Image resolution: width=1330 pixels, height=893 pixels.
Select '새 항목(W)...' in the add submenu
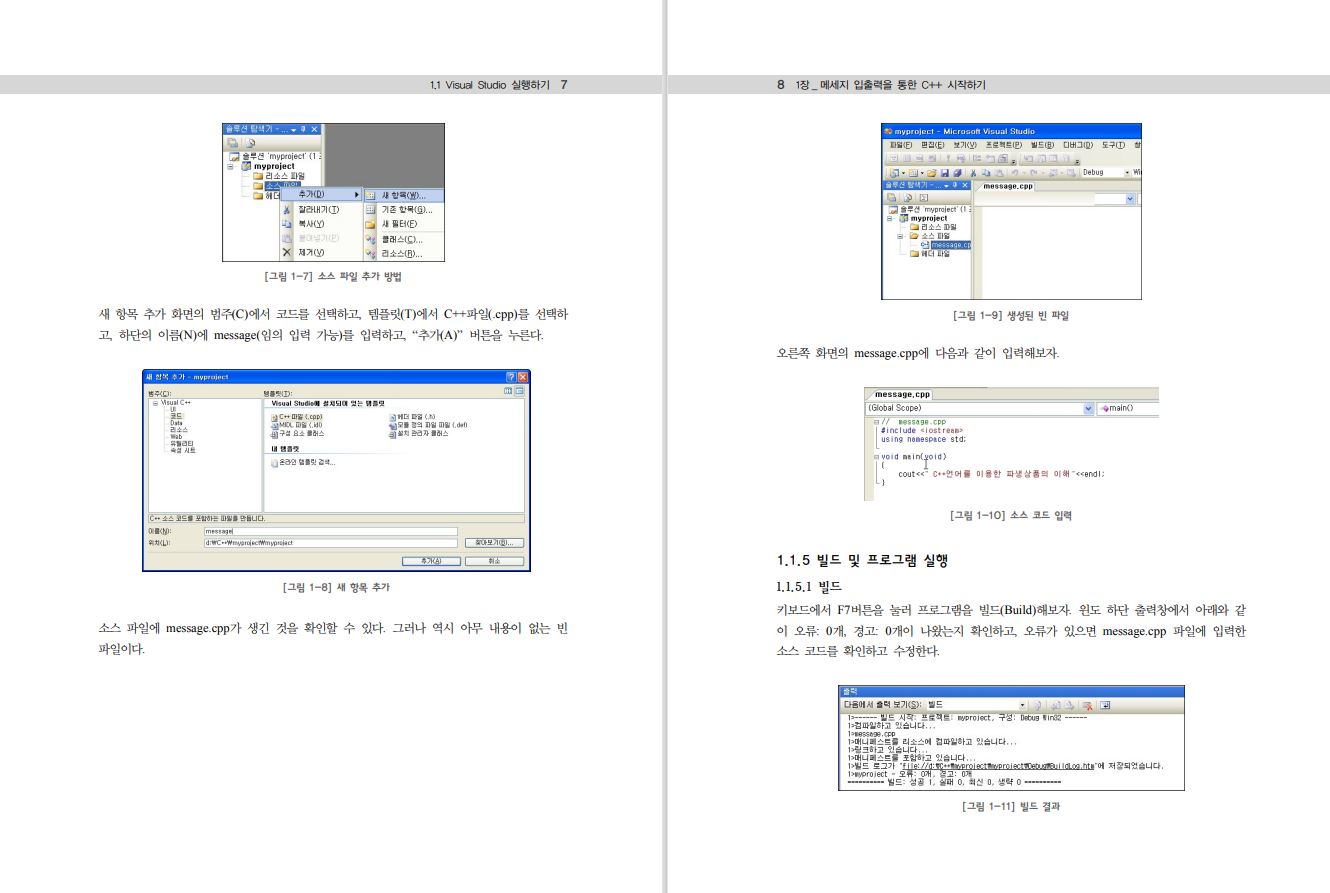405,195
